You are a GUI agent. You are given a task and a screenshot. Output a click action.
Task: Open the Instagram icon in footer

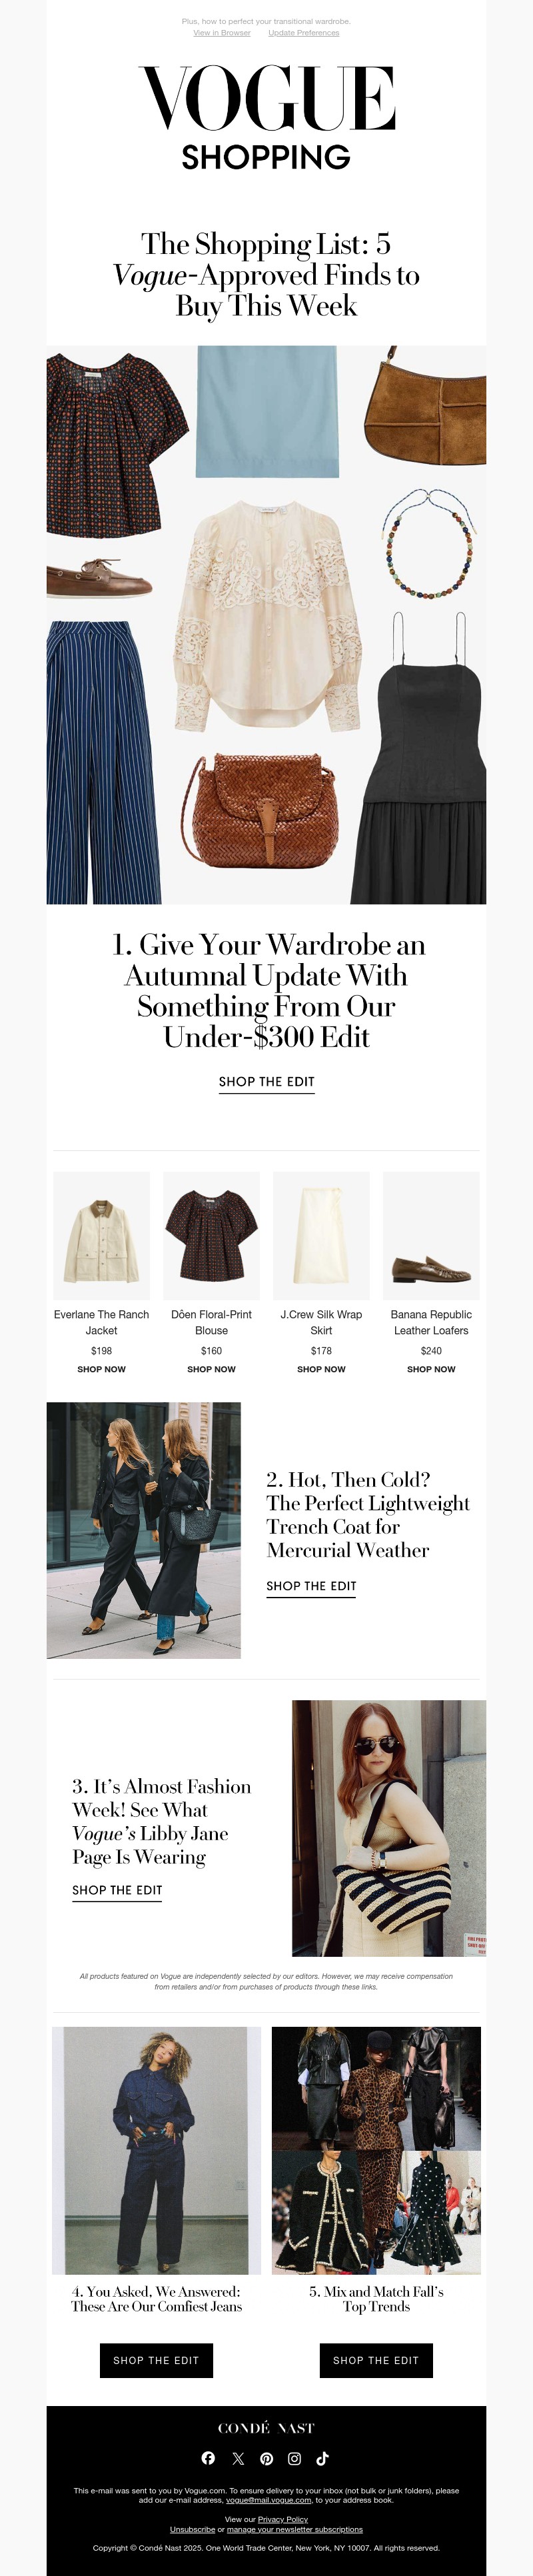tap(294, 2459)
